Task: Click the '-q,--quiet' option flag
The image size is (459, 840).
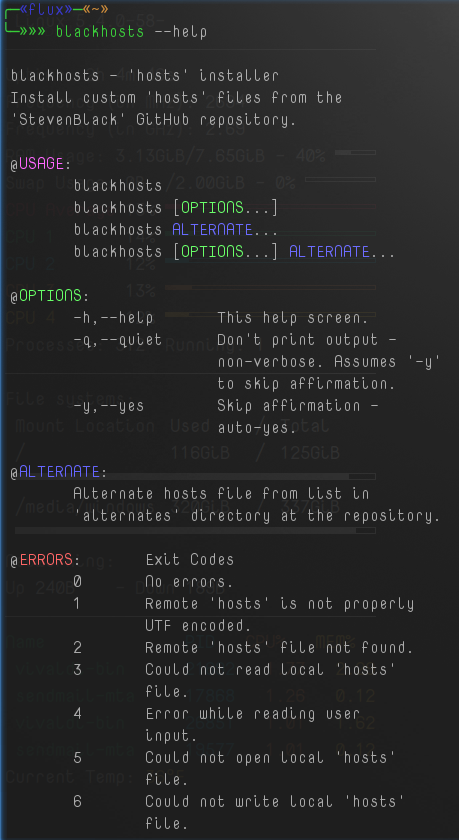Action: (x=117, y=340)
